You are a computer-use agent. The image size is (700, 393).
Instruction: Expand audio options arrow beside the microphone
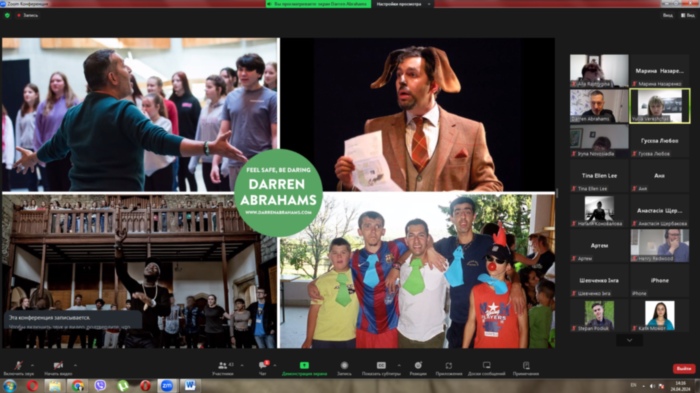point(32,365)
